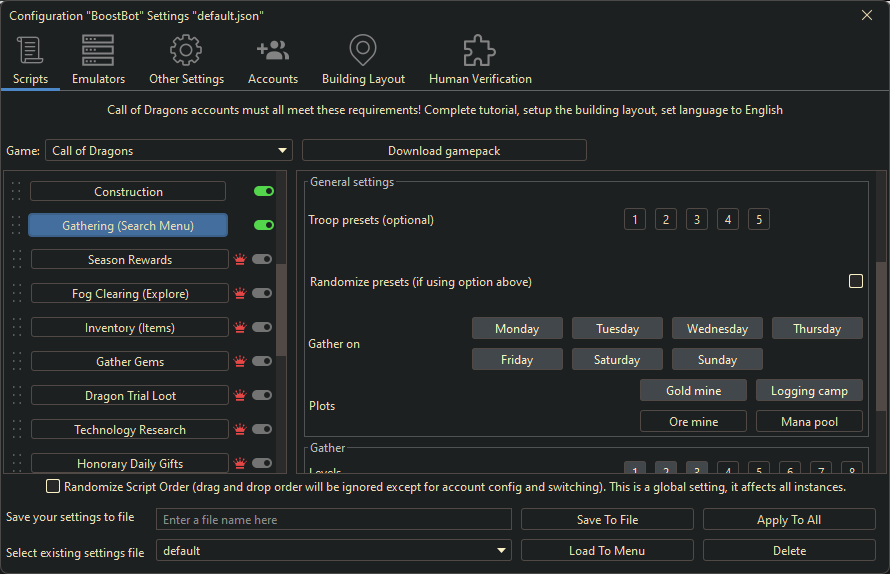Screen dimensions: 890x574
Task: Open Building Layout map pin icon
Action: tap(363, 50)
